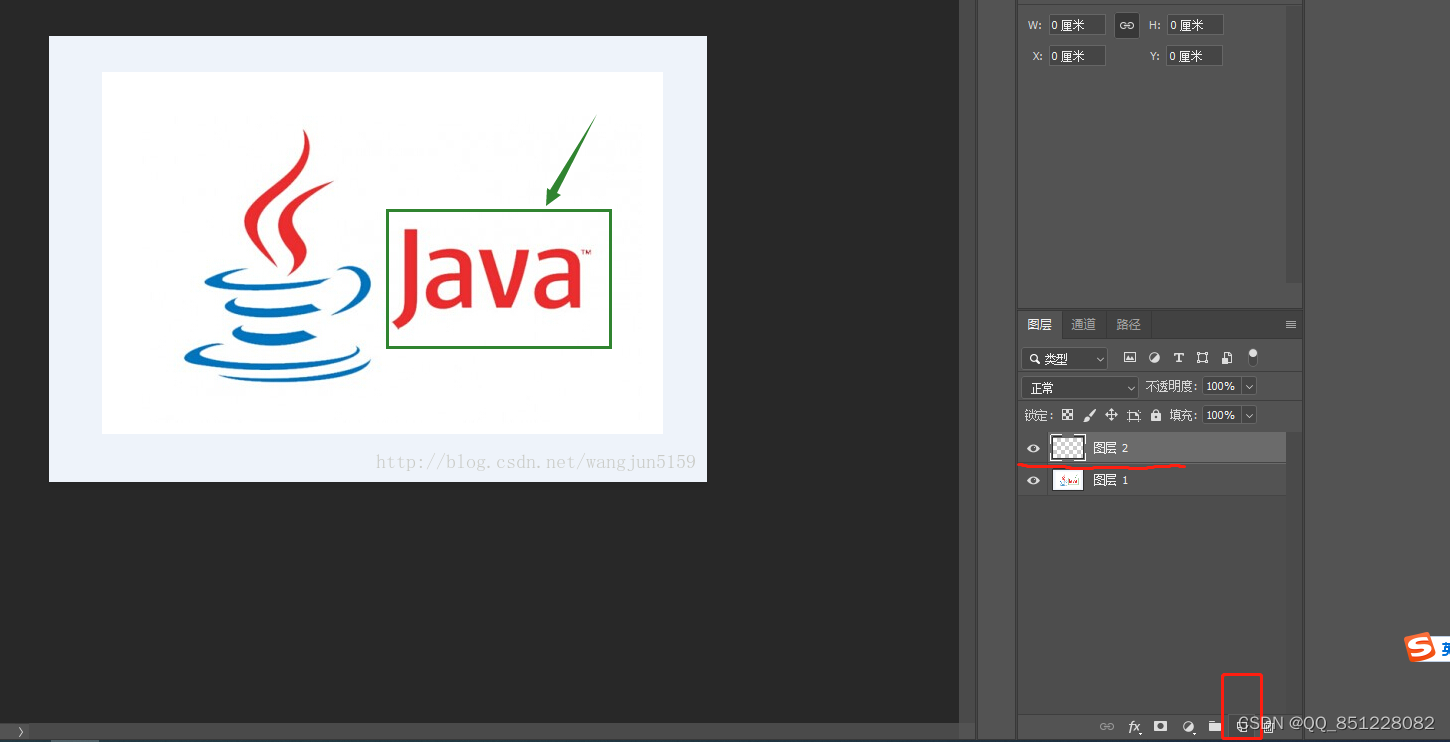Image resolution: width=1450 pixels, height=742 pixels.
Task: Toggle the pixel layer filter icon
Action: (1130, 358)
